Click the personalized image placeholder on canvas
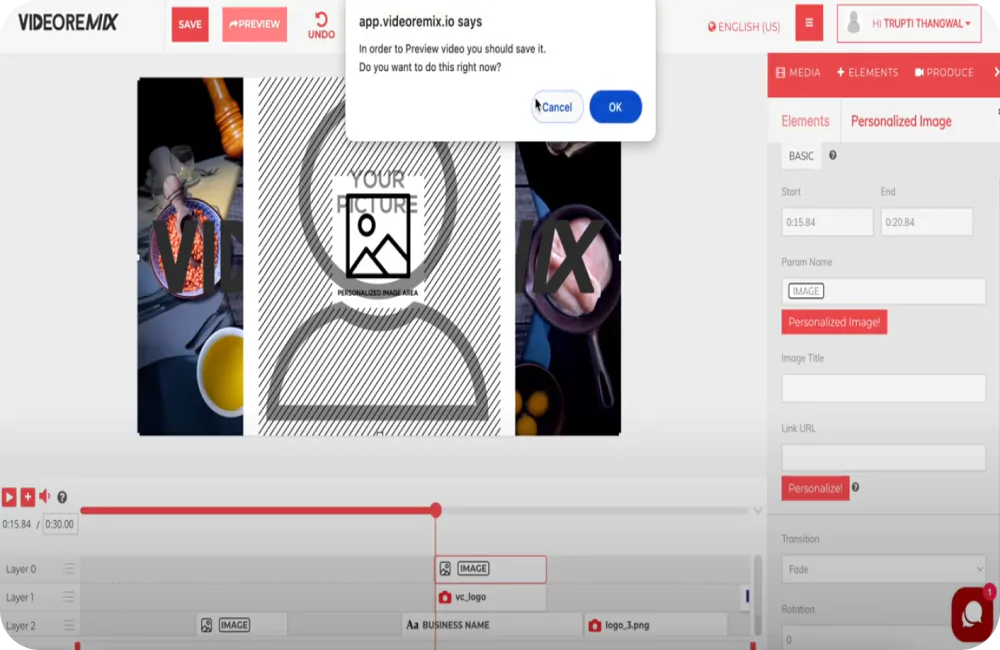The image size is (1000, 650). (x=379, y=256)
